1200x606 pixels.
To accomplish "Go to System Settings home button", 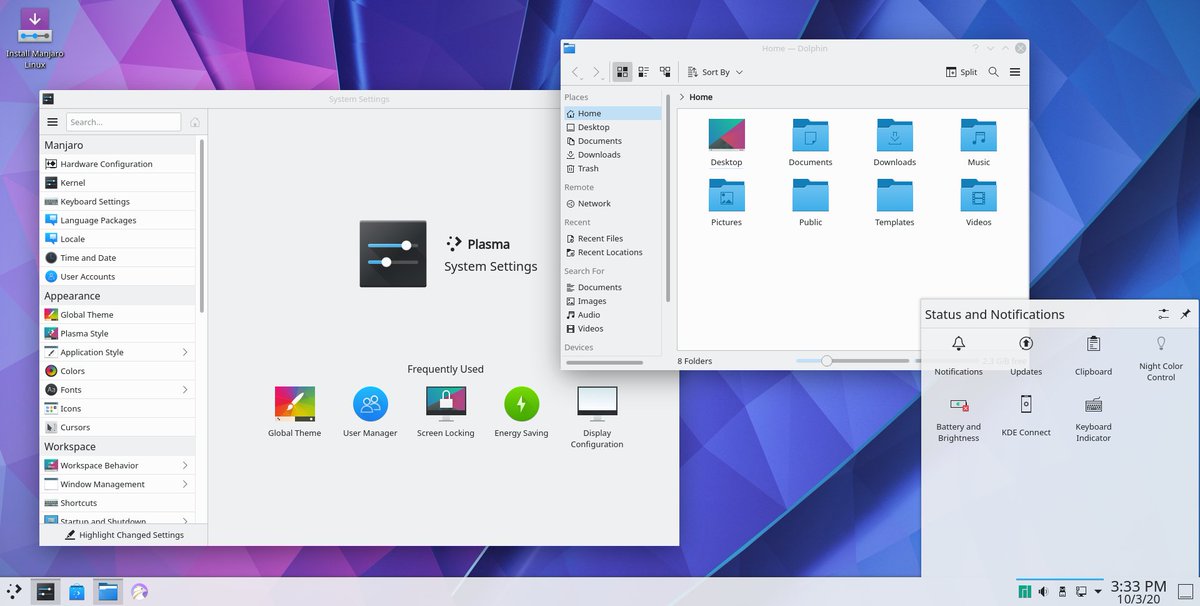I will 195,122.
